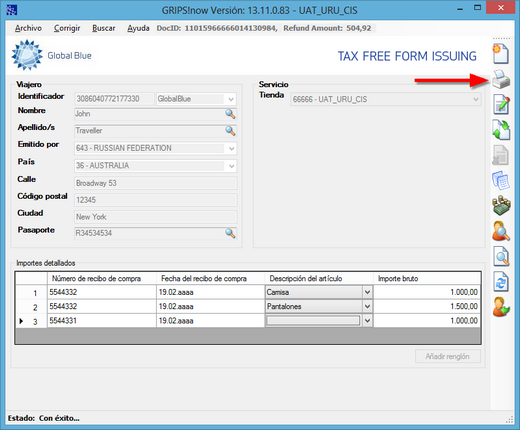Click the greyed-out document icon in the sidebar

(500, 155)
